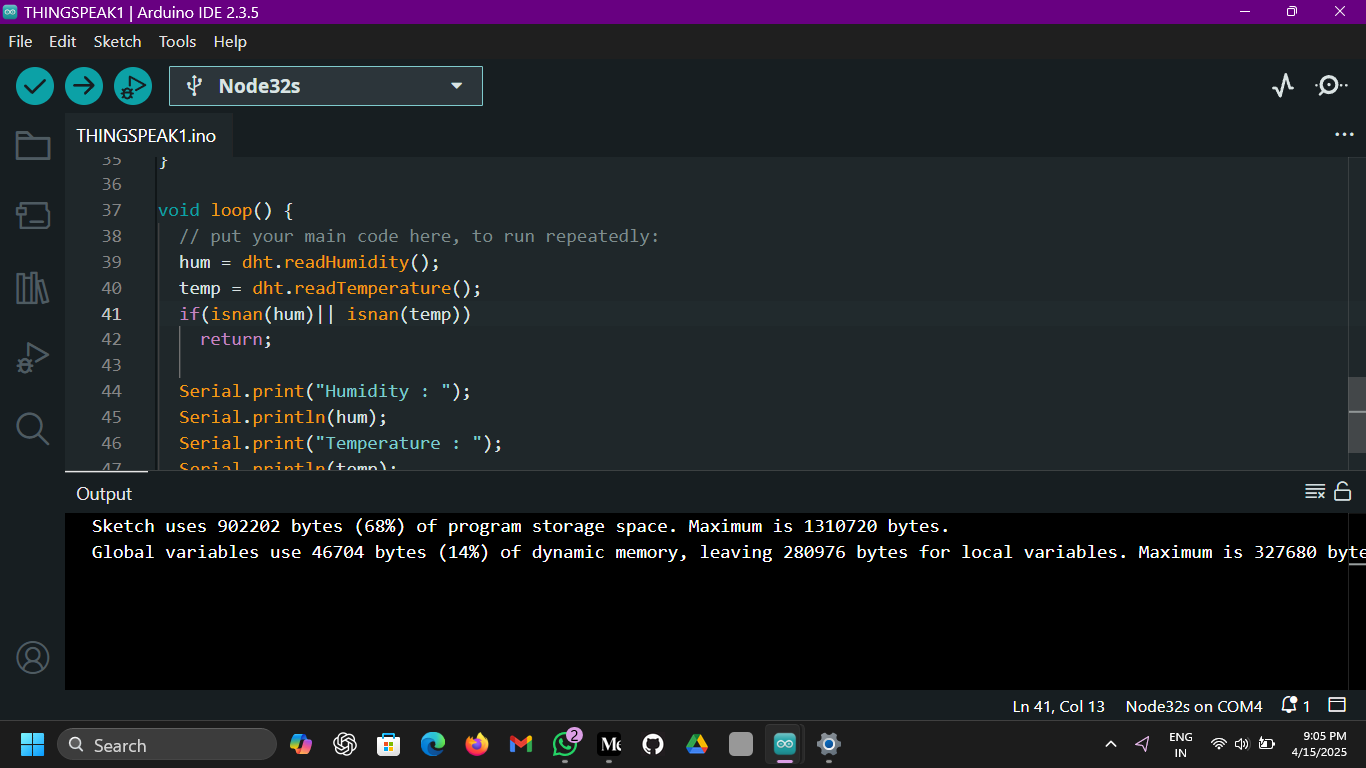The height and width of the screenshot is (768, 1366).
Task: Open the Sketch menu
Action: tap(117, 42)
